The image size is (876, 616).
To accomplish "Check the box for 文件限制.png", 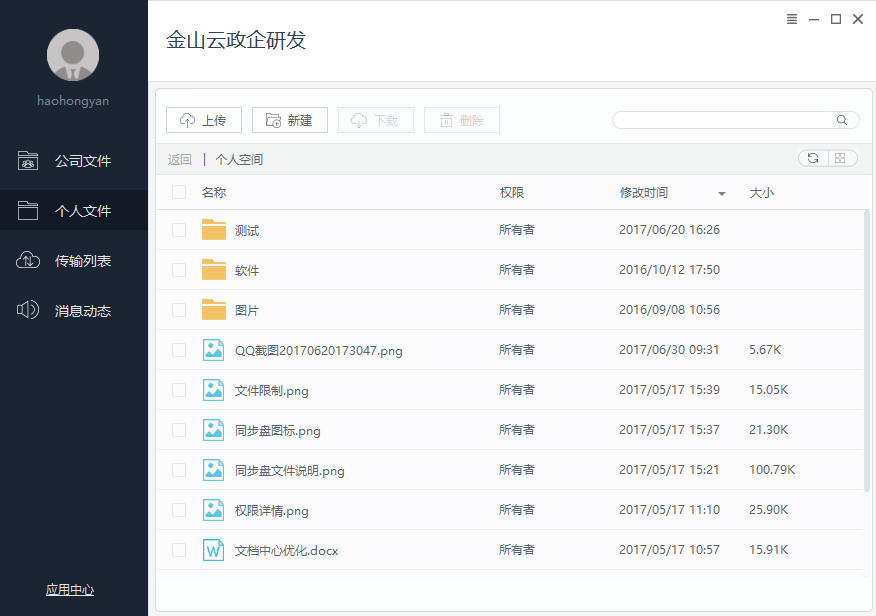I will pyautogui.click(x=179, y=390).
